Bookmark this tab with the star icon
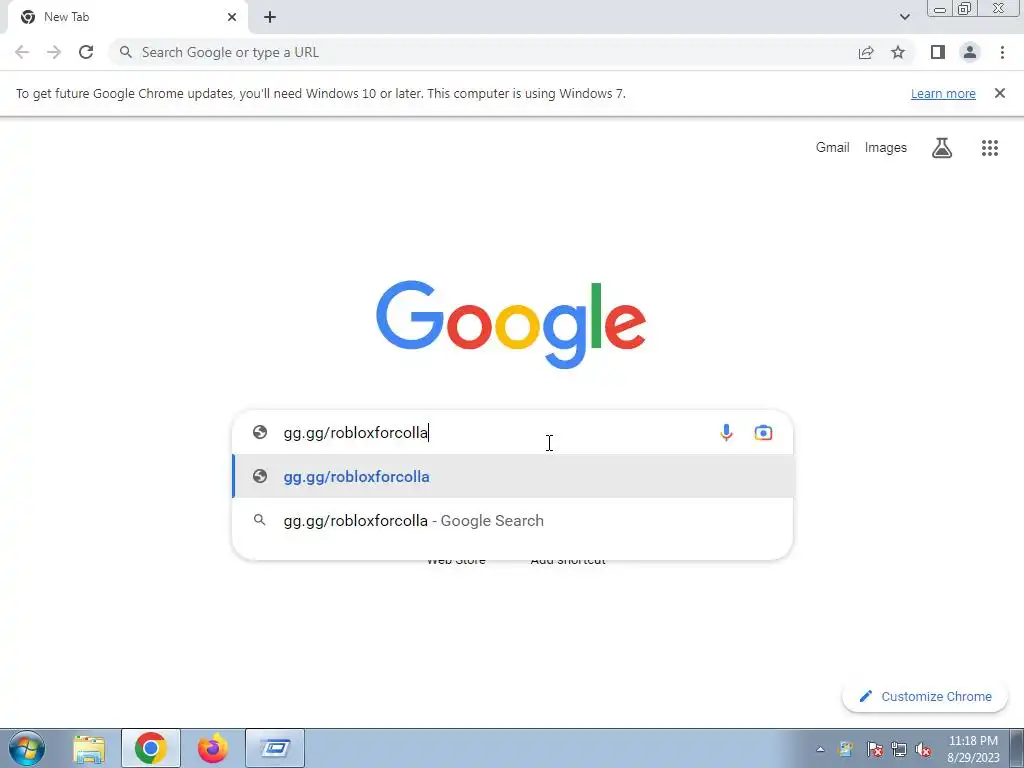This screenshot has width=1024, height=768. [x=898, y=52]
